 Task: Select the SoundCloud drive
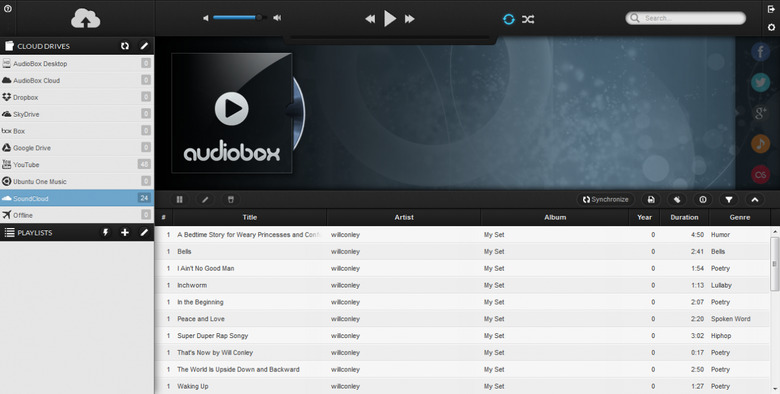click(x=77, y=198)
